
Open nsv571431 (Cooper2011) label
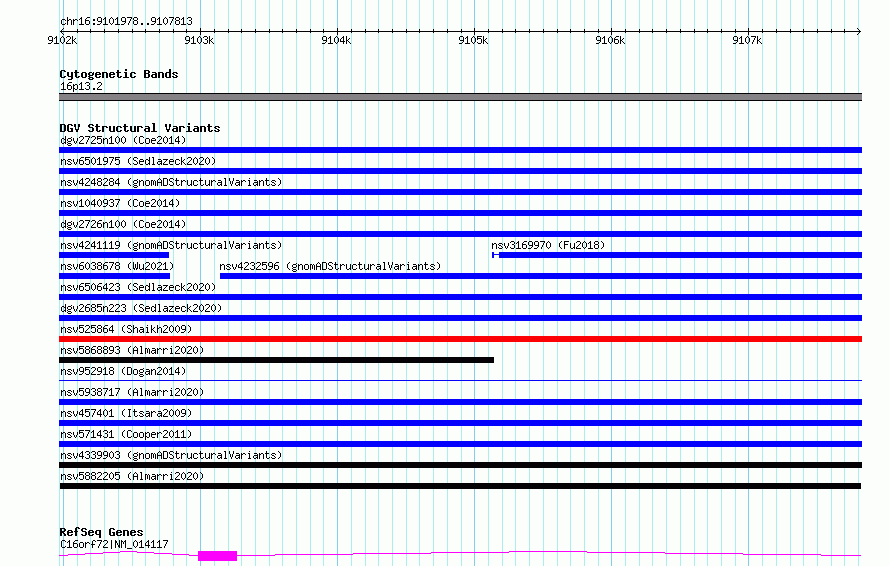(x=126, y=434)
